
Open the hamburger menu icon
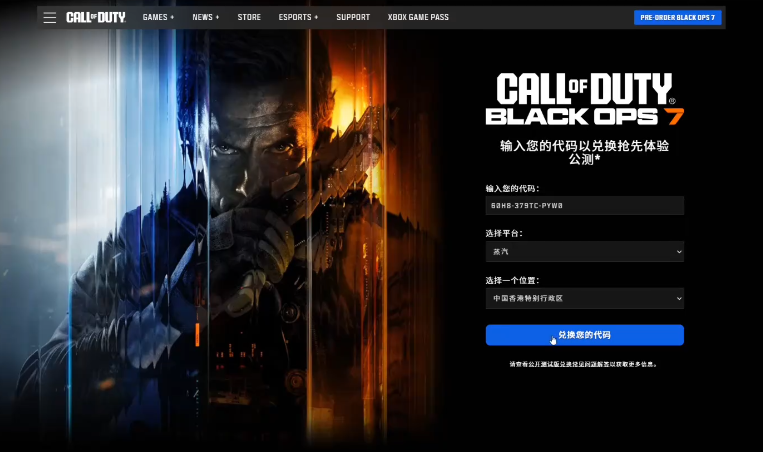[49, 18]
